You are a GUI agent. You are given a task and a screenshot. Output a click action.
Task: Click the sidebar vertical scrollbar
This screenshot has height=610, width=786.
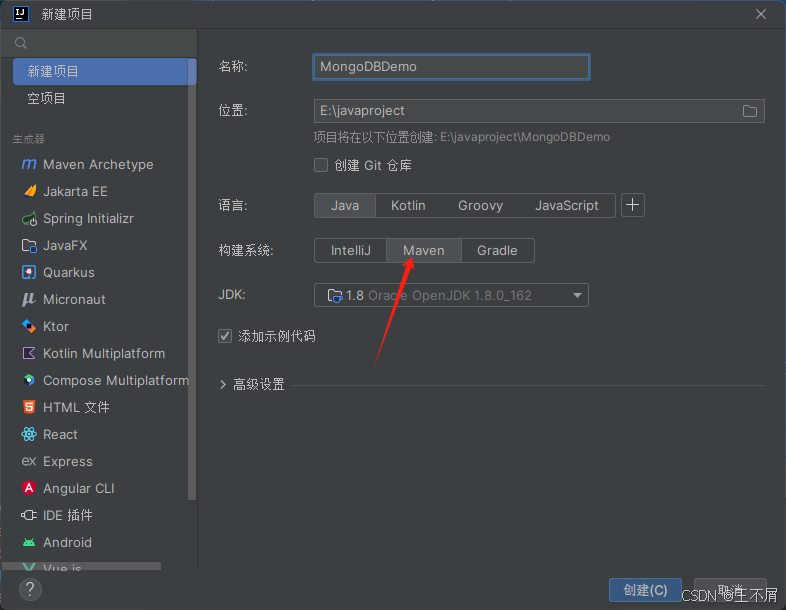click(192, 279)
